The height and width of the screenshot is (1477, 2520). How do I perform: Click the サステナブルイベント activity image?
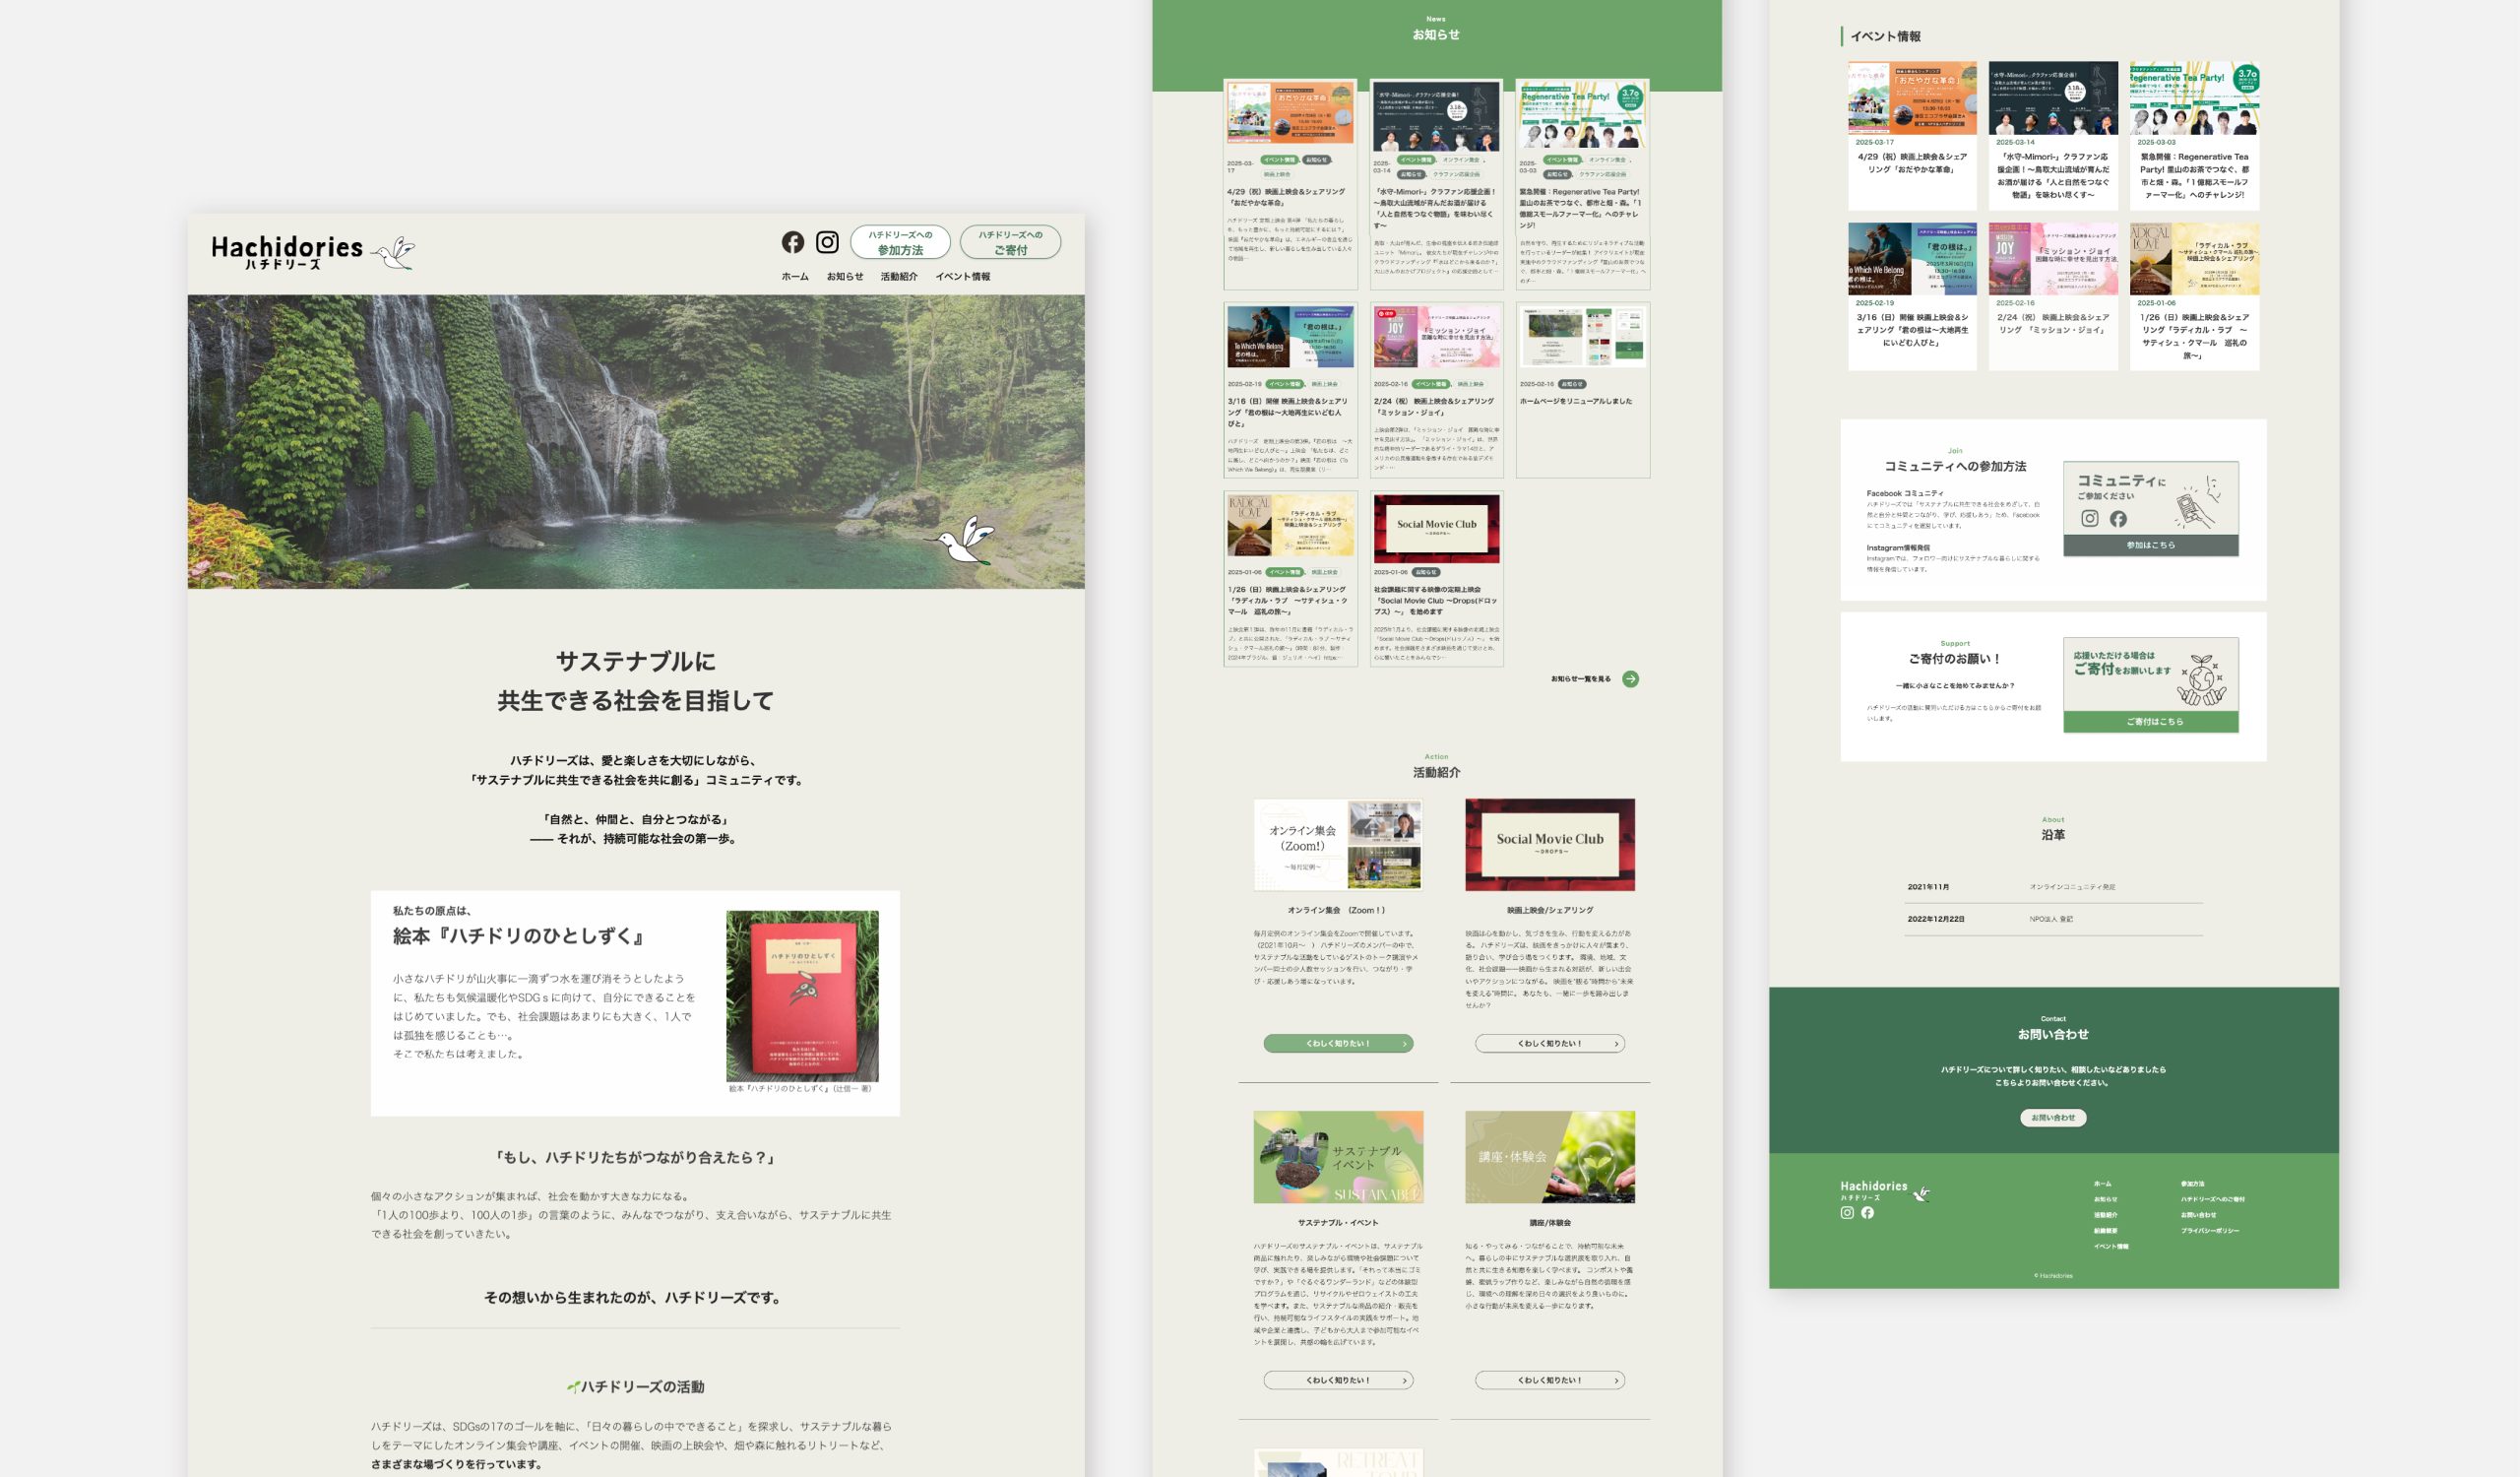click(x=1338, y=1157)
